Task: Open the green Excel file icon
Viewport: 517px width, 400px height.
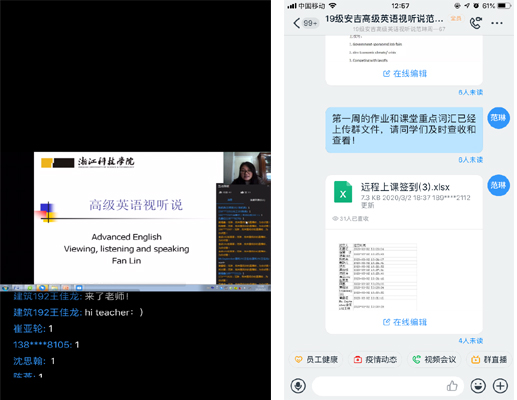Action: click(343, 192)
